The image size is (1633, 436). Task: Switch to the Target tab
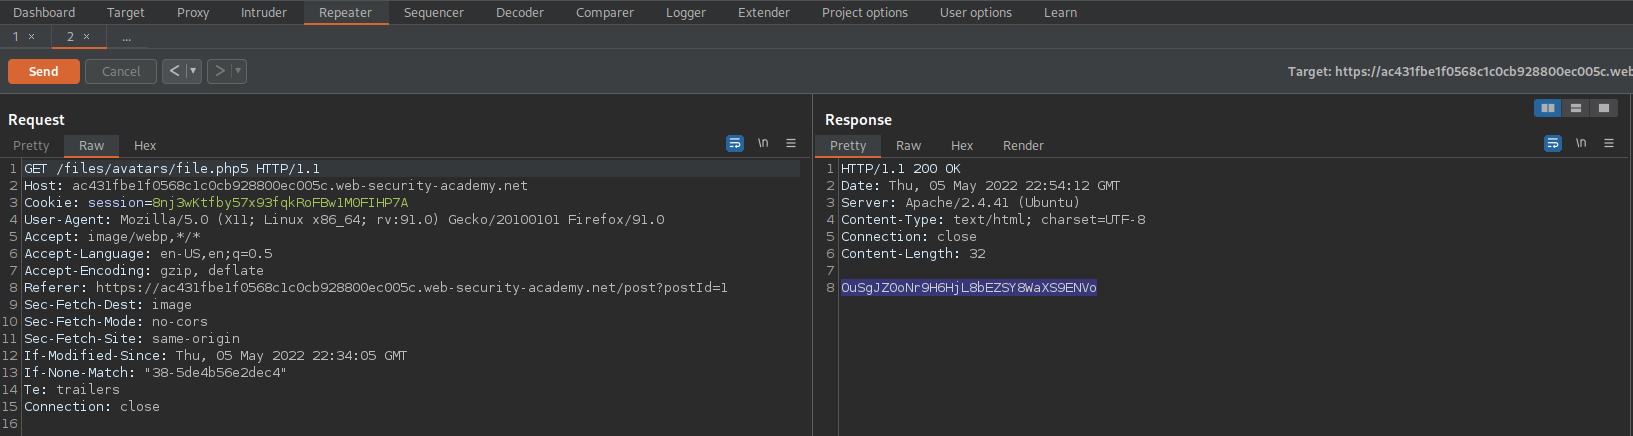point(125,12)
